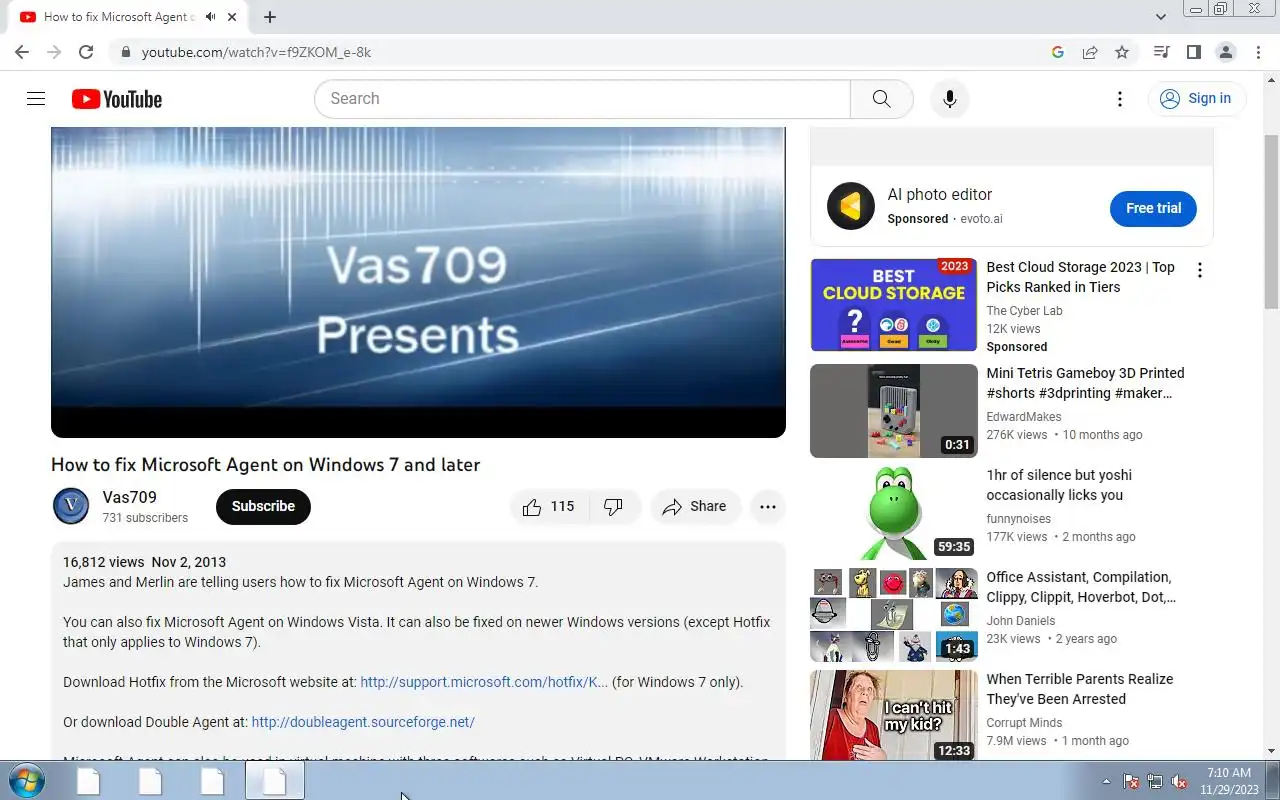Open the yoshi silence video thumbnail
The image size is (1280, 800).
[893, 513]
